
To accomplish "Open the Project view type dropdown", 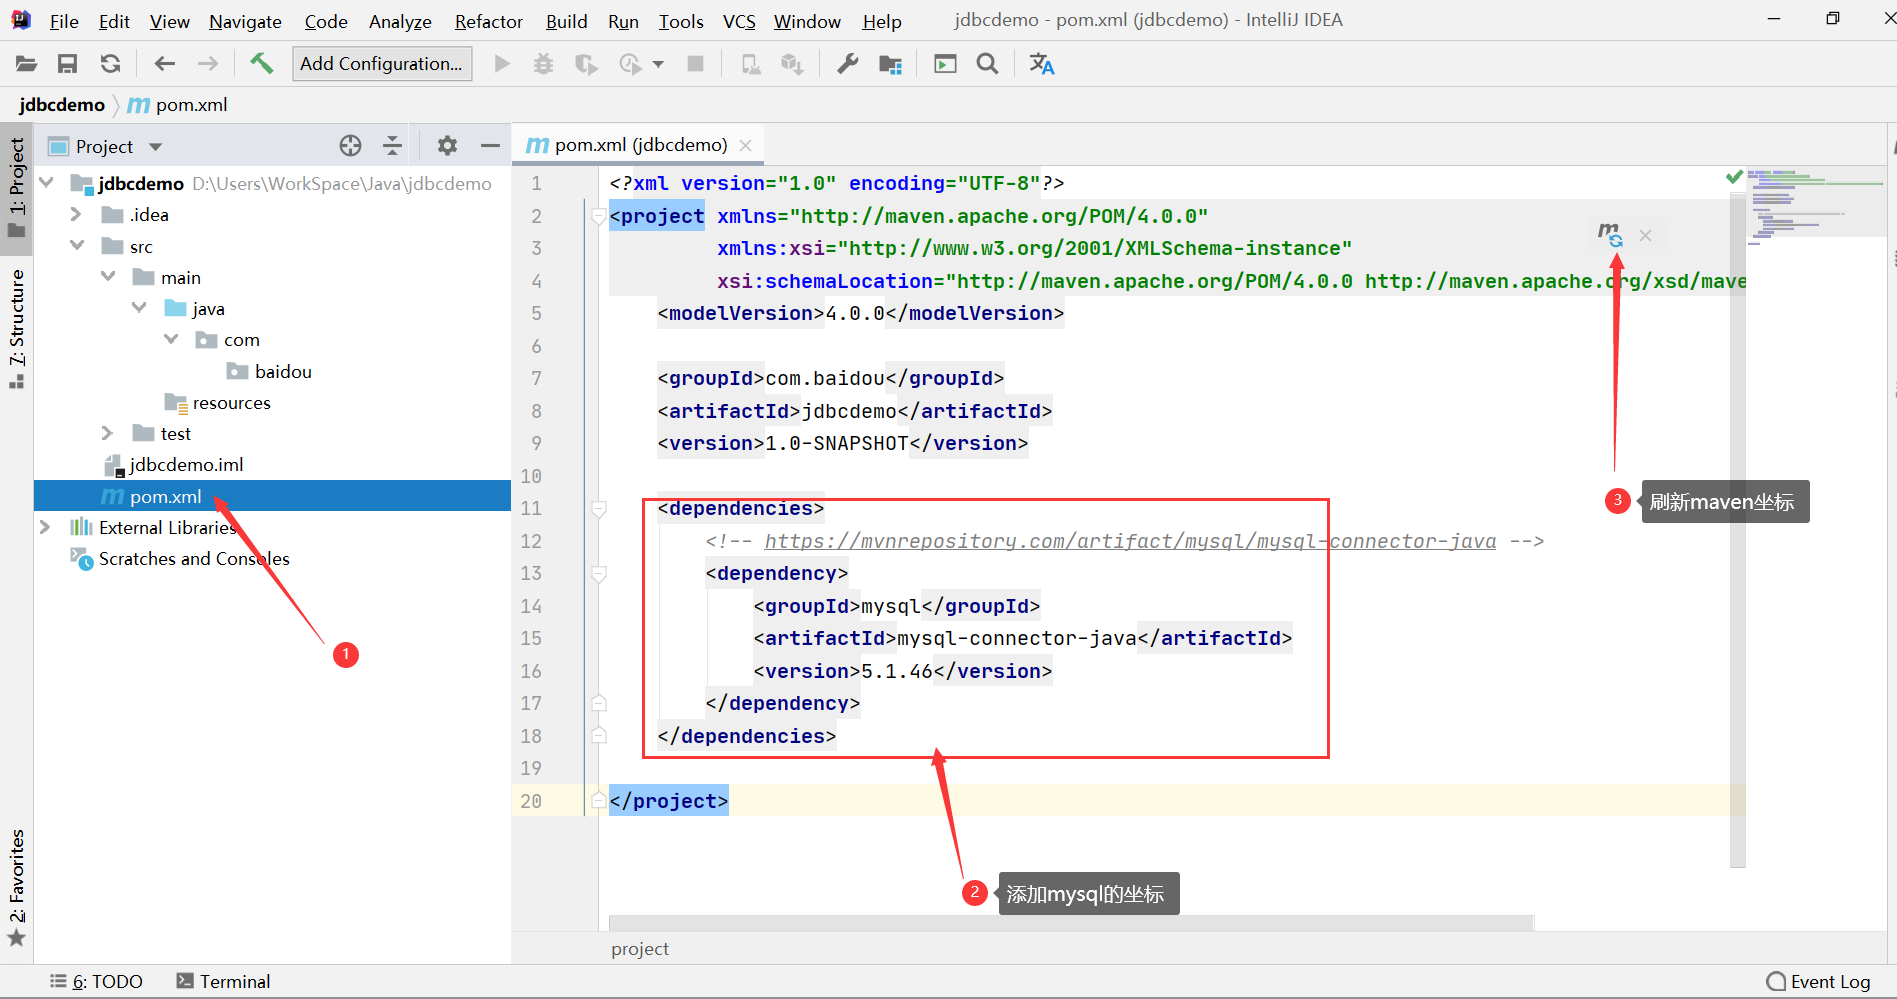I will pyautogui.click(x=155, y=147).
